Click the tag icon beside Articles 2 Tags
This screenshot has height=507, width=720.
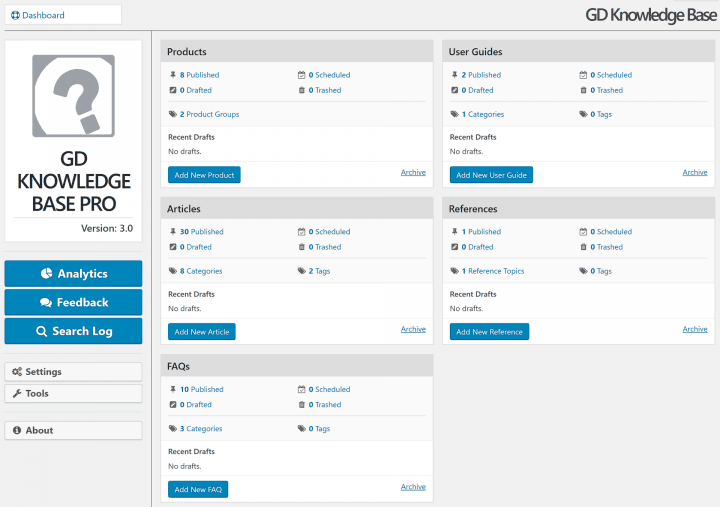pos(302,271)
